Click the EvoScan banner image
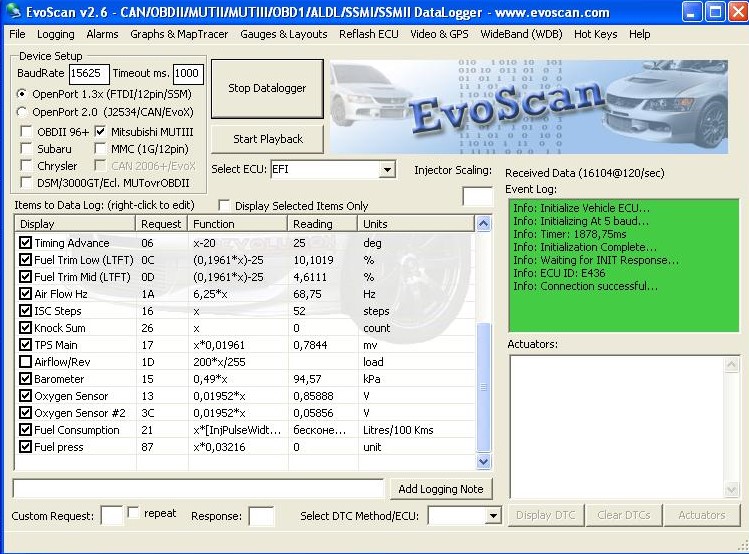 529,107
